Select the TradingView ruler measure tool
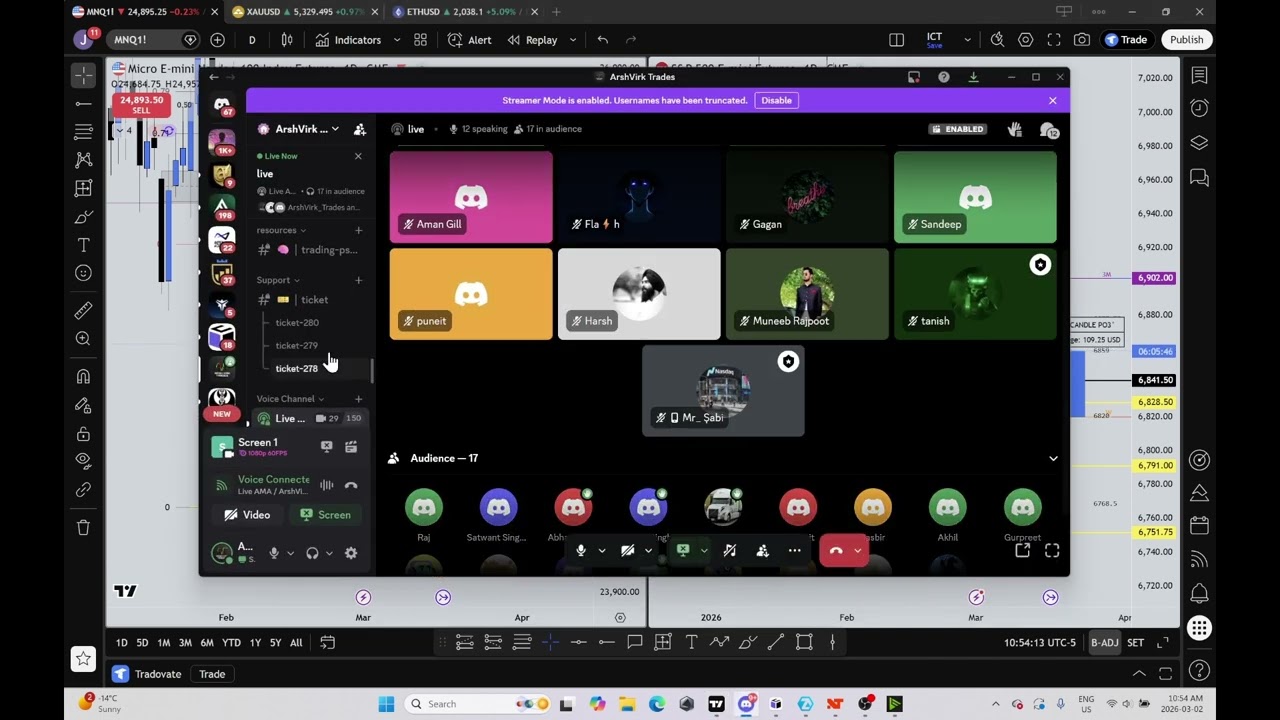 coord(83,310)
